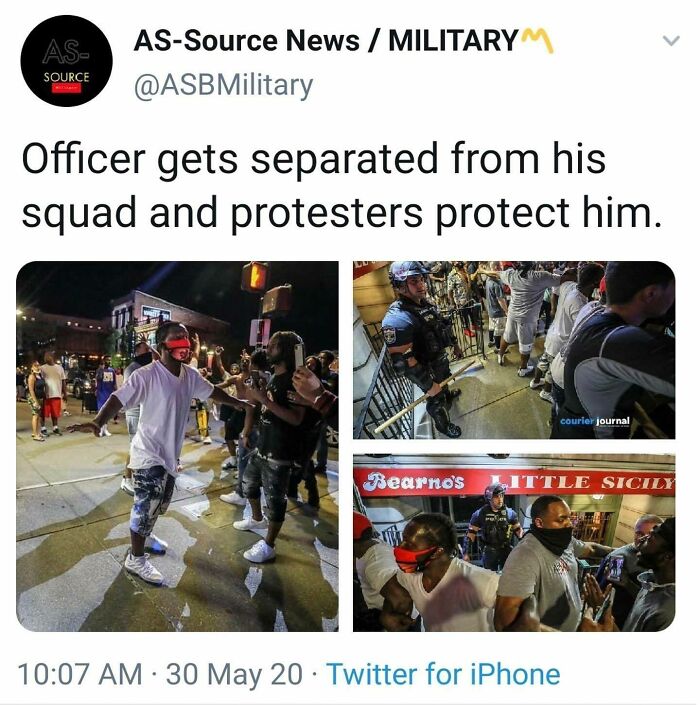Click the yellow M emoji after MILITARY
700x705 pixels.
point(537,40)
